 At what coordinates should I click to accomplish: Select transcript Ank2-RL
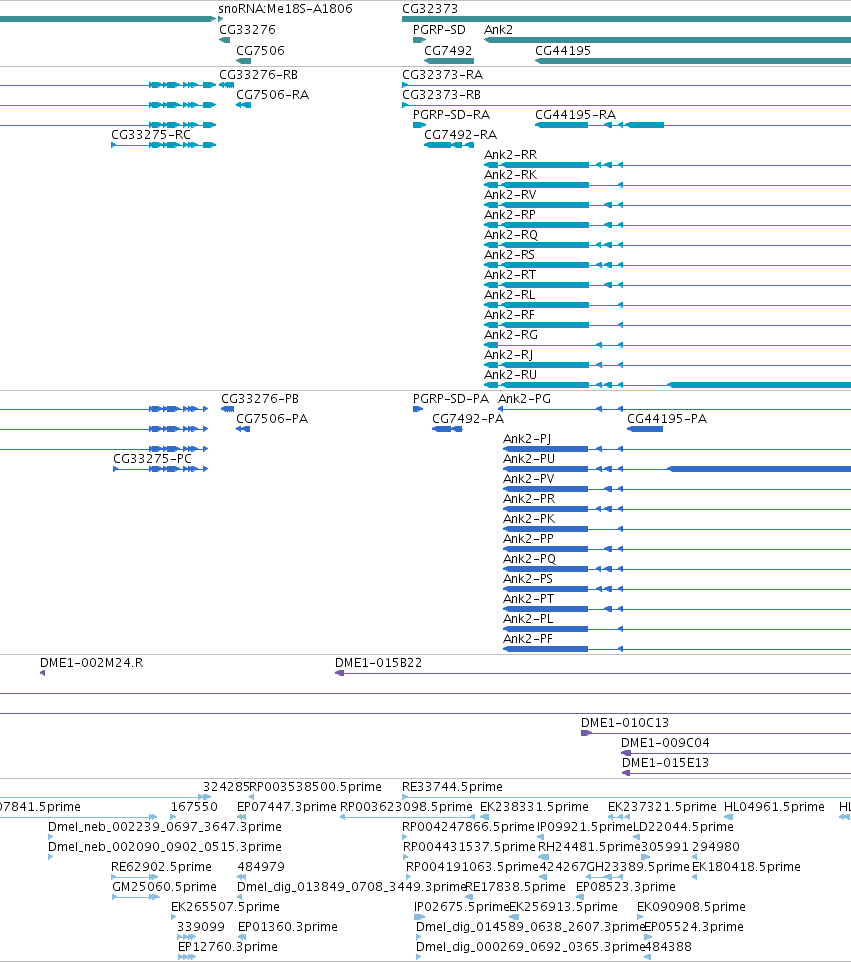click(x=510, y=294)
